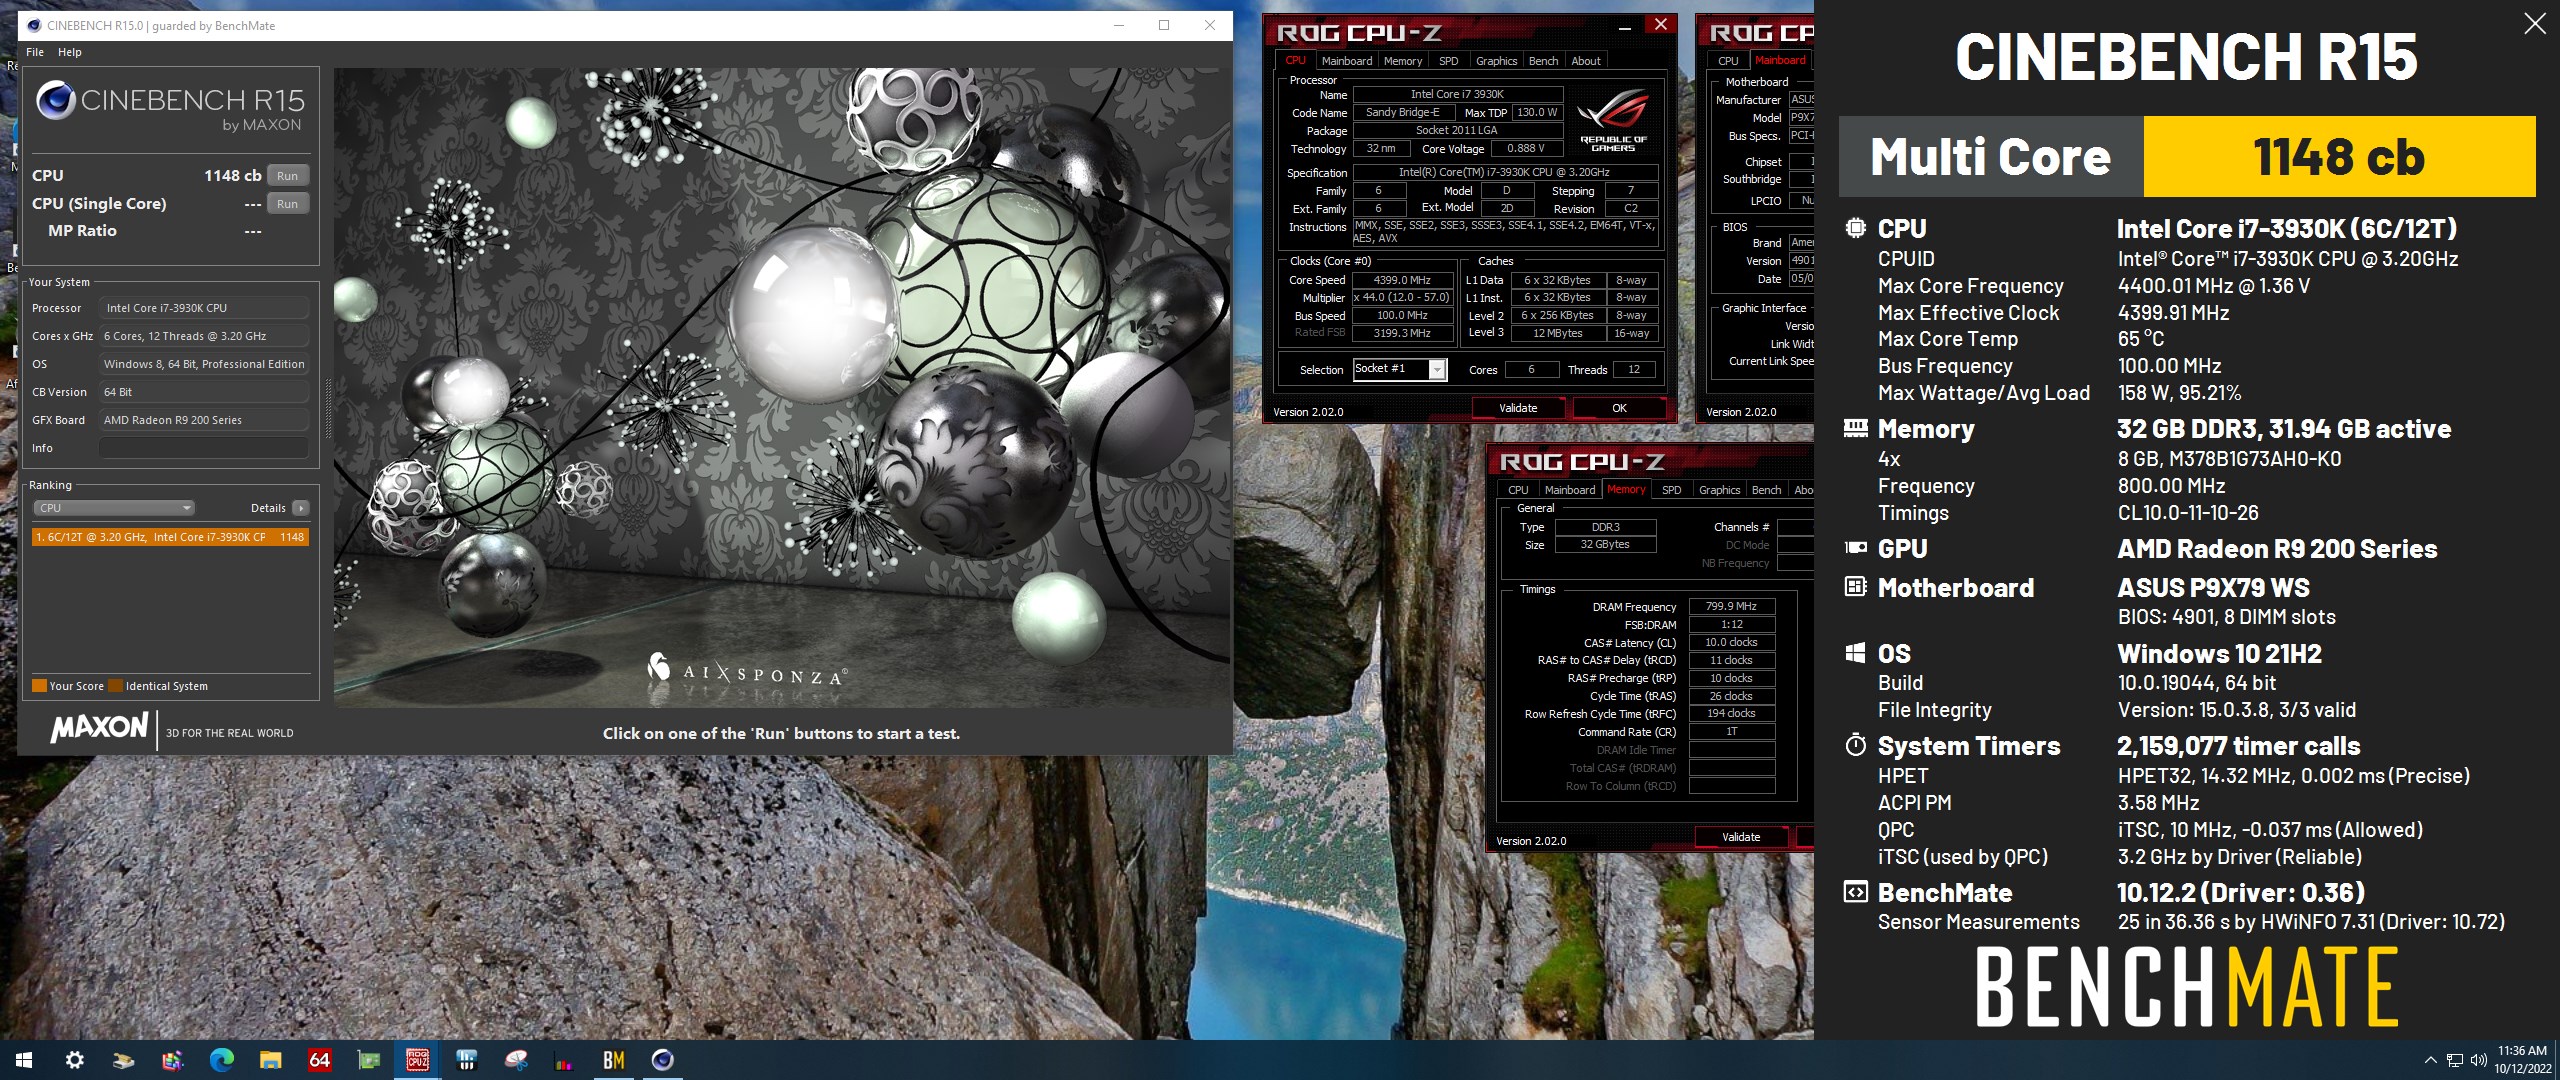Open Cinebench sphere icon in taskbar
Image resolution: width=2560 pixels, height=1080 pixels.
pyautogui.click(x=662, y=1060)
